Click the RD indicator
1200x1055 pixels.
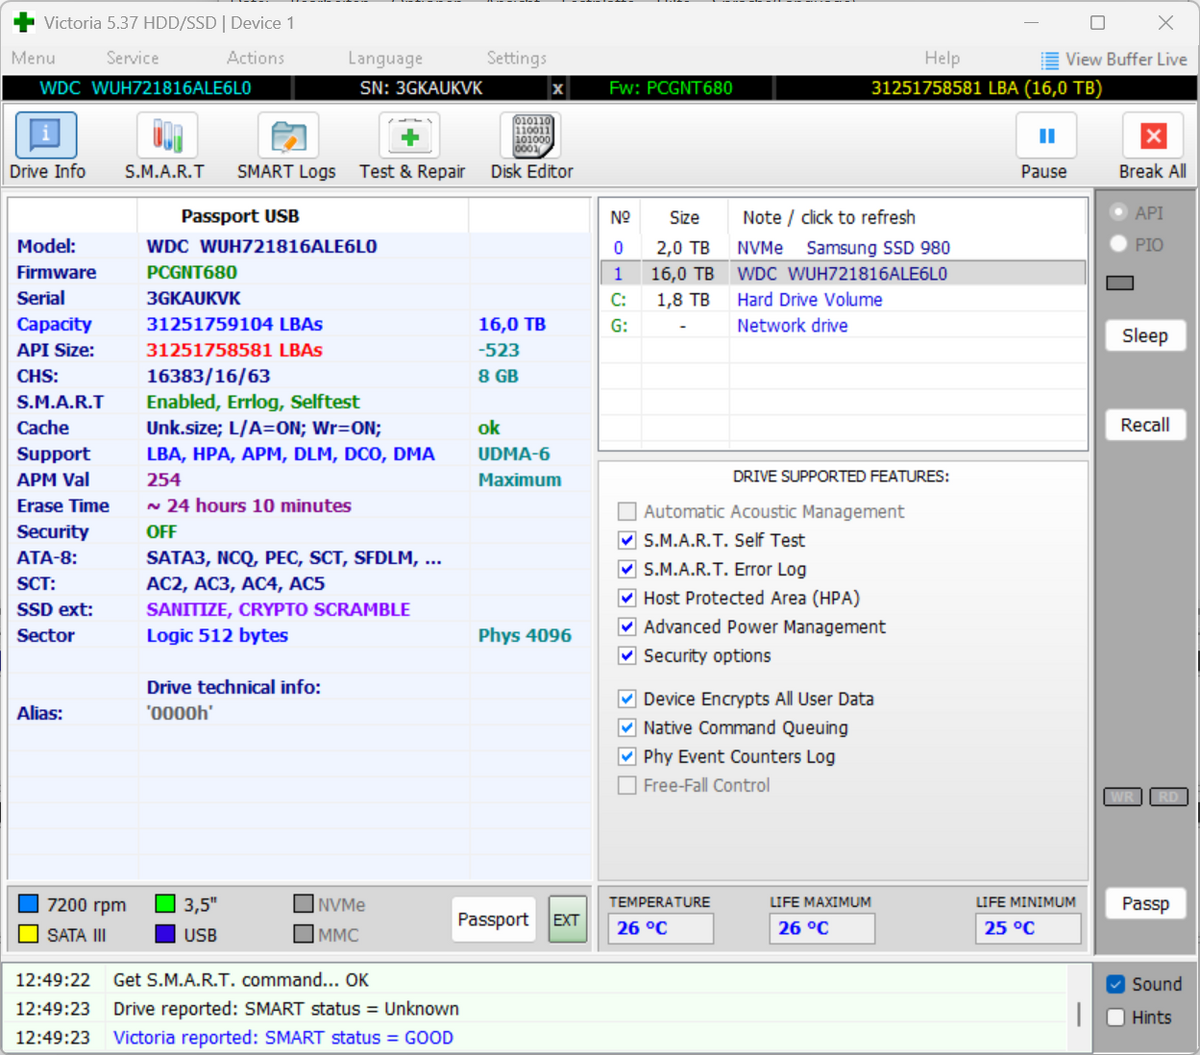[1168, 797]
